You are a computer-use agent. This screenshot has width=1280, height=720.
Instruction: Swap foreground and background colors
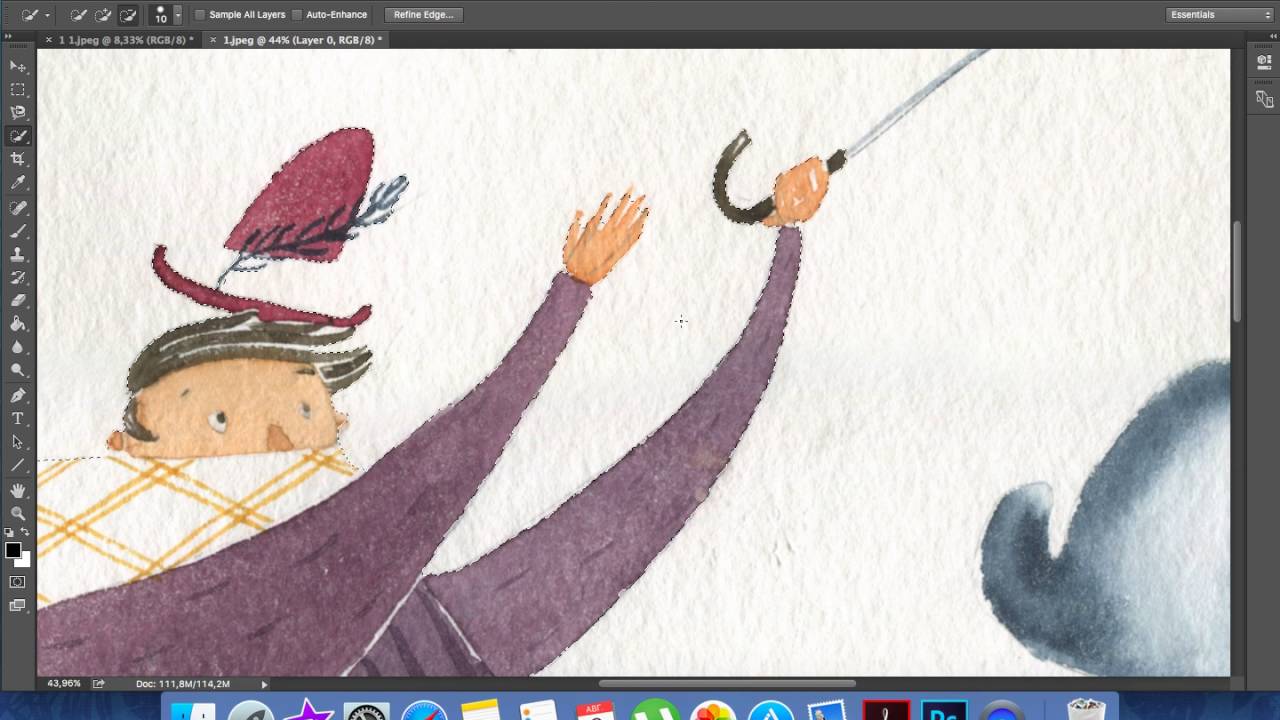pos(25,533)
